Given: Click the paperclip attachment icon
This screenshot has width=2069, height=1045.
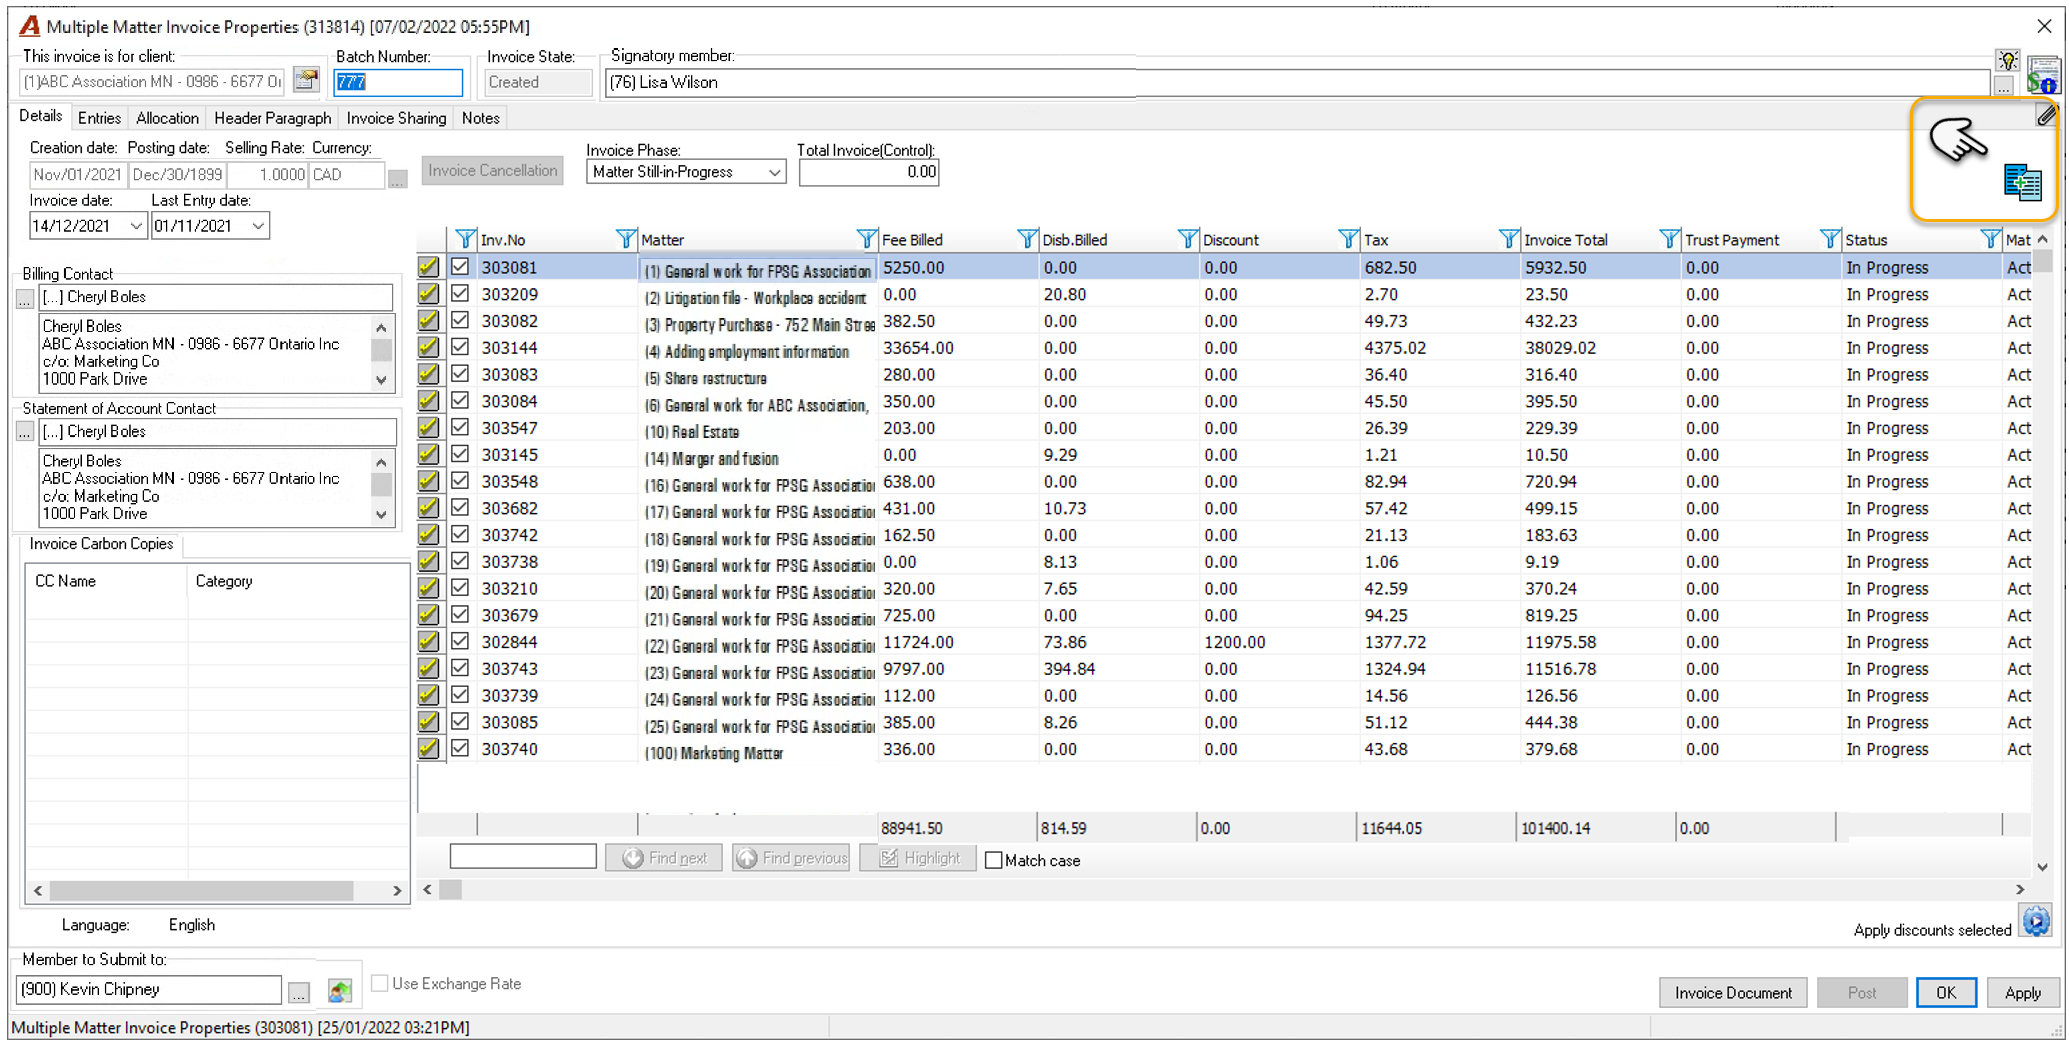Looking at the screenshot, I should (x=2045, y=116).
